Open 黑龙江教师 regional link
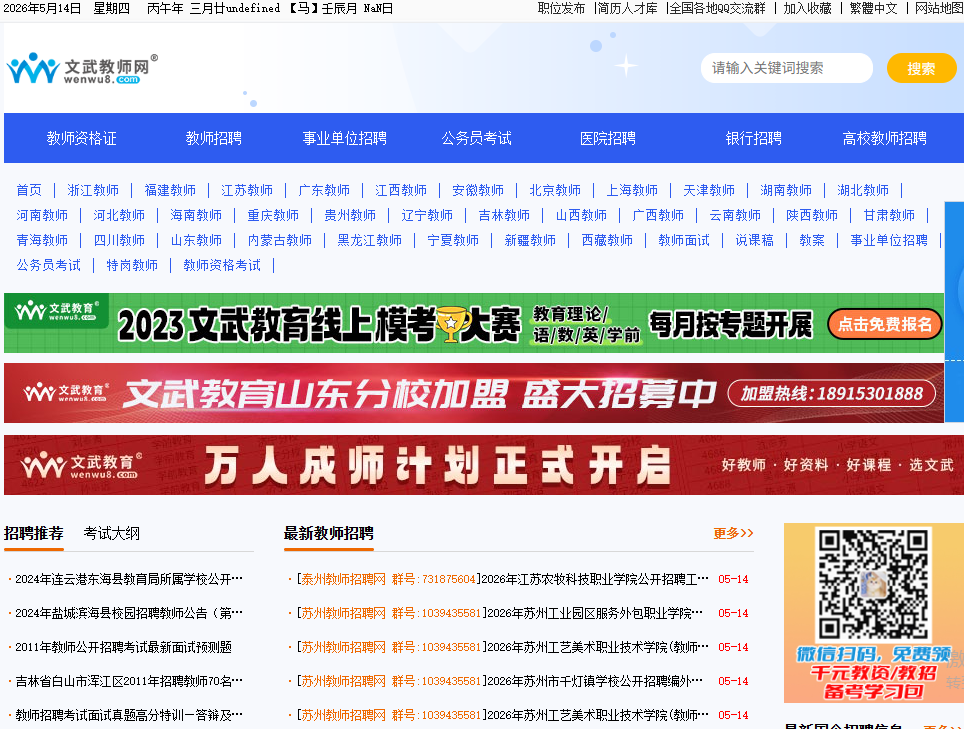The height and width of the screenshot is (729, 964). click(x=369, y=240)
